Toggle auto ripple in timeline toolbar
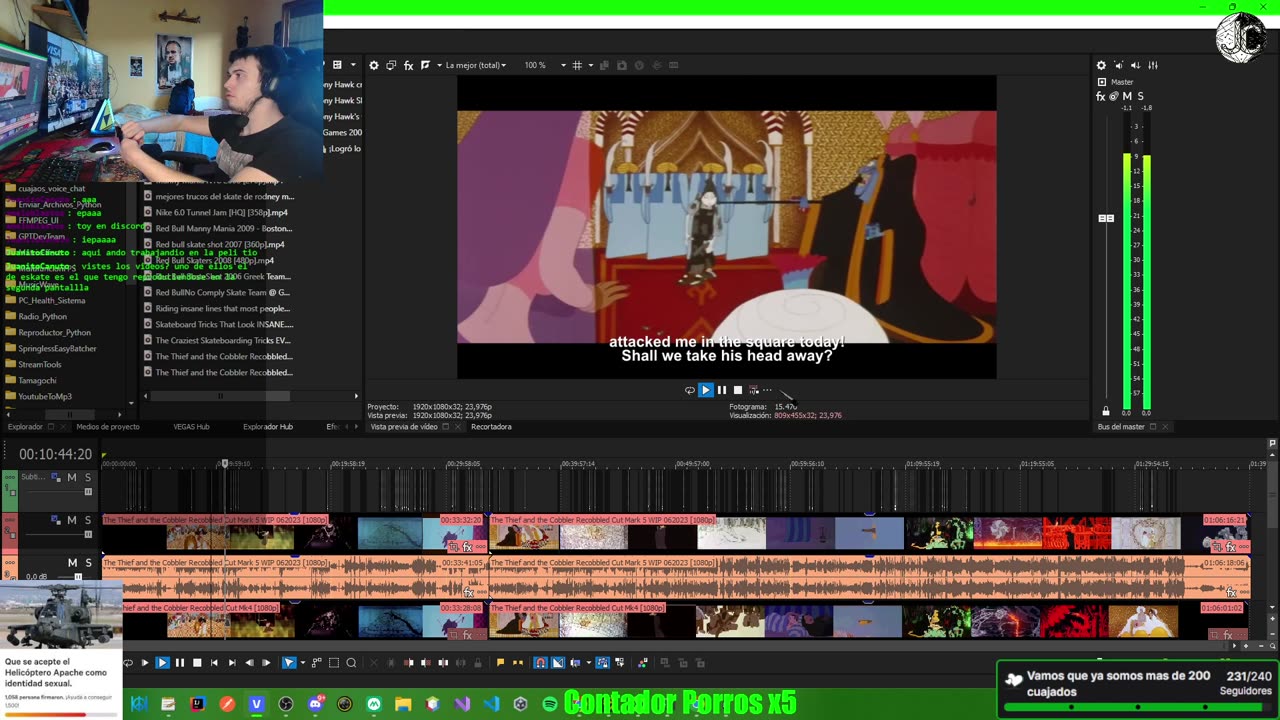Viewport: 1280px width, 720px height. pyautogui.click(x=575, y=663)
